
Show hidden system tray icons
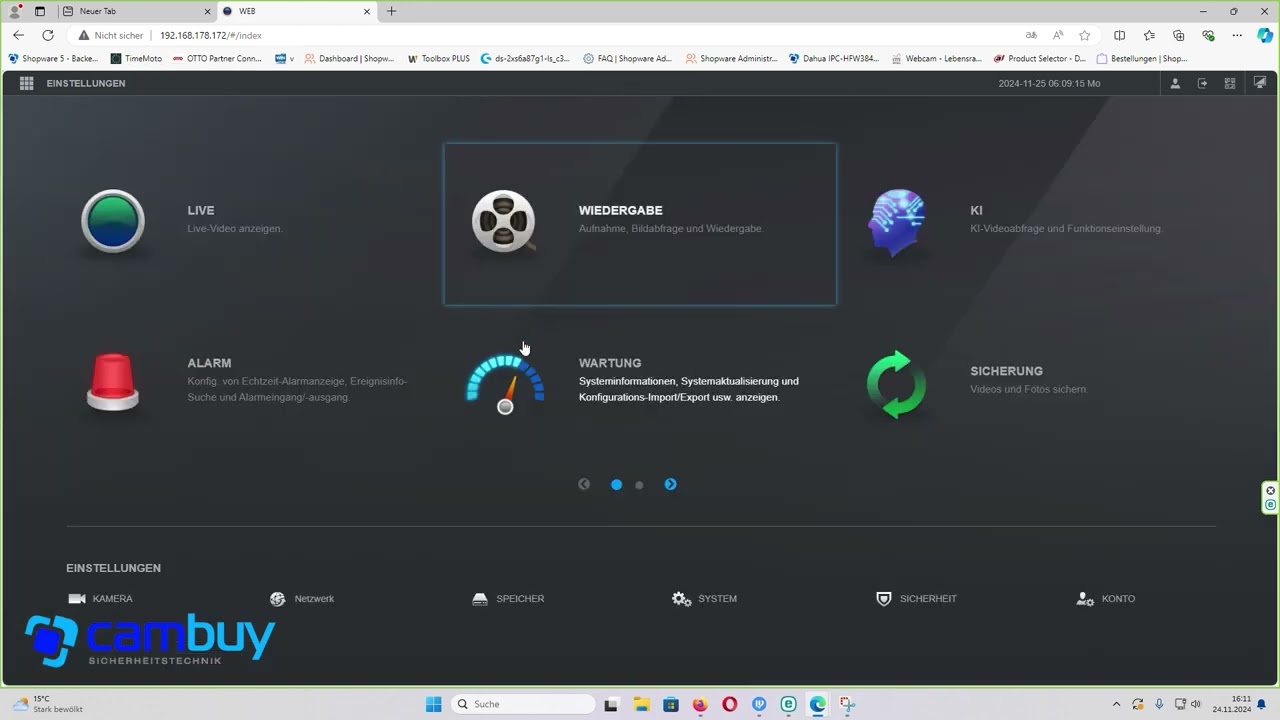click(1116, 704)
